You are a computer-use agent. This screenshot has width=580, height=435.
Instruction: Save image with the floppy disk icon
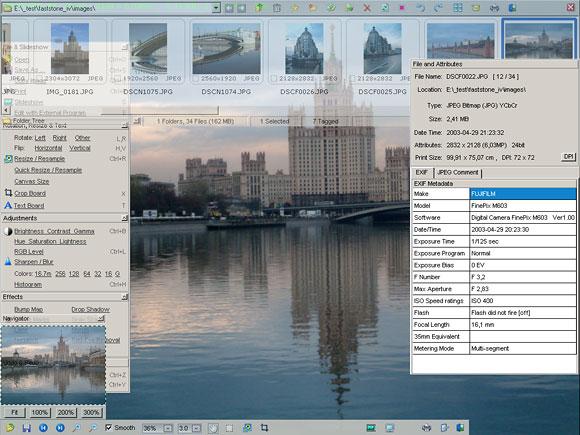point(26,428)
